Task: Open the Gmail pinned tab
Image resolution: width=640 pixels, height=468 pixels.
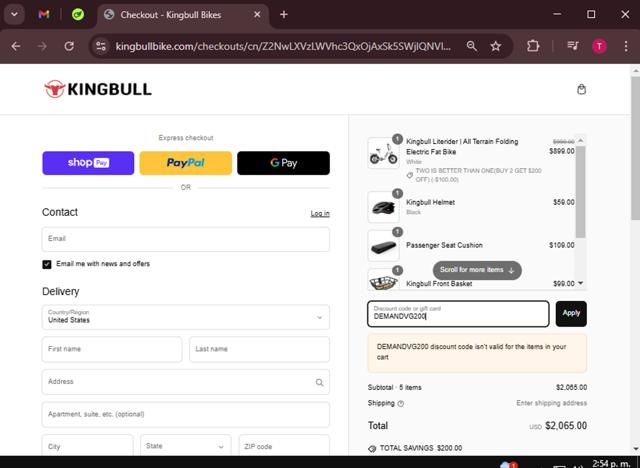Action: (x=44, y=15)
